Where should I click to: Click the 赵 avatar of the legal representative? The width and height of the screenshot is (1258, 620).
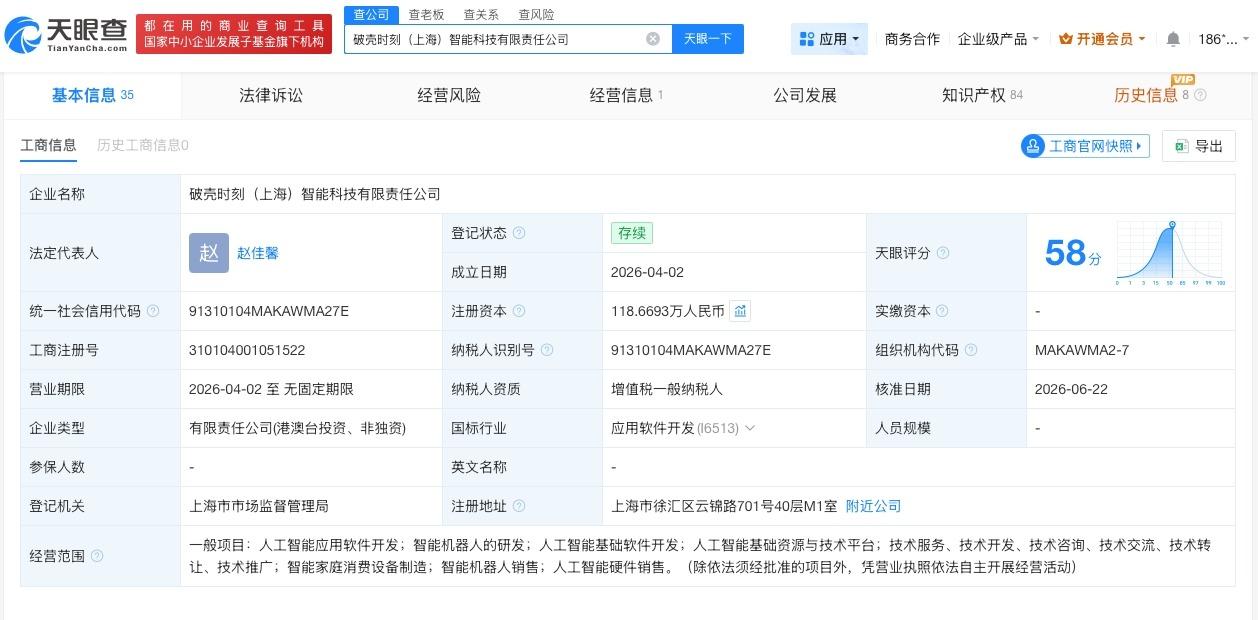[209, 253]
